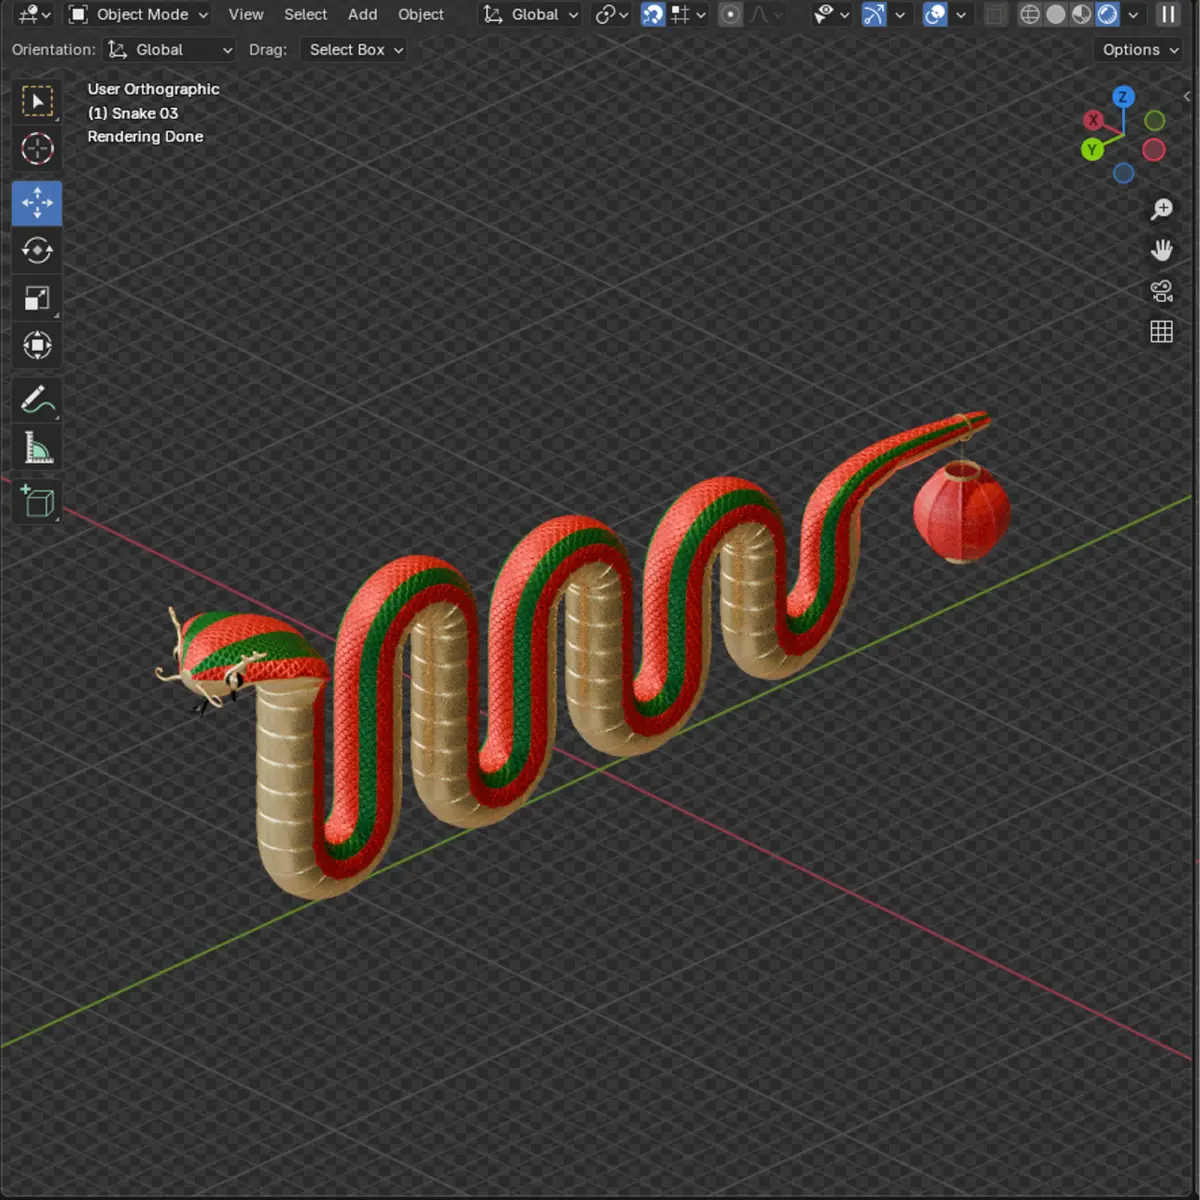Viewport: 1200px width, 1200px height.
Task: Choose the Measure ruler tool
Action: (x=37, y=448)
